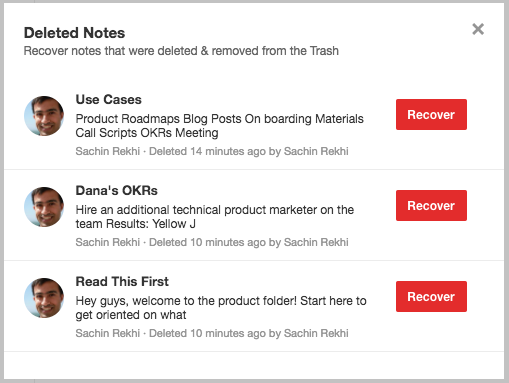Click the Deleted 10 minutes ago text under Dana's OKRs

pos(207,242)
